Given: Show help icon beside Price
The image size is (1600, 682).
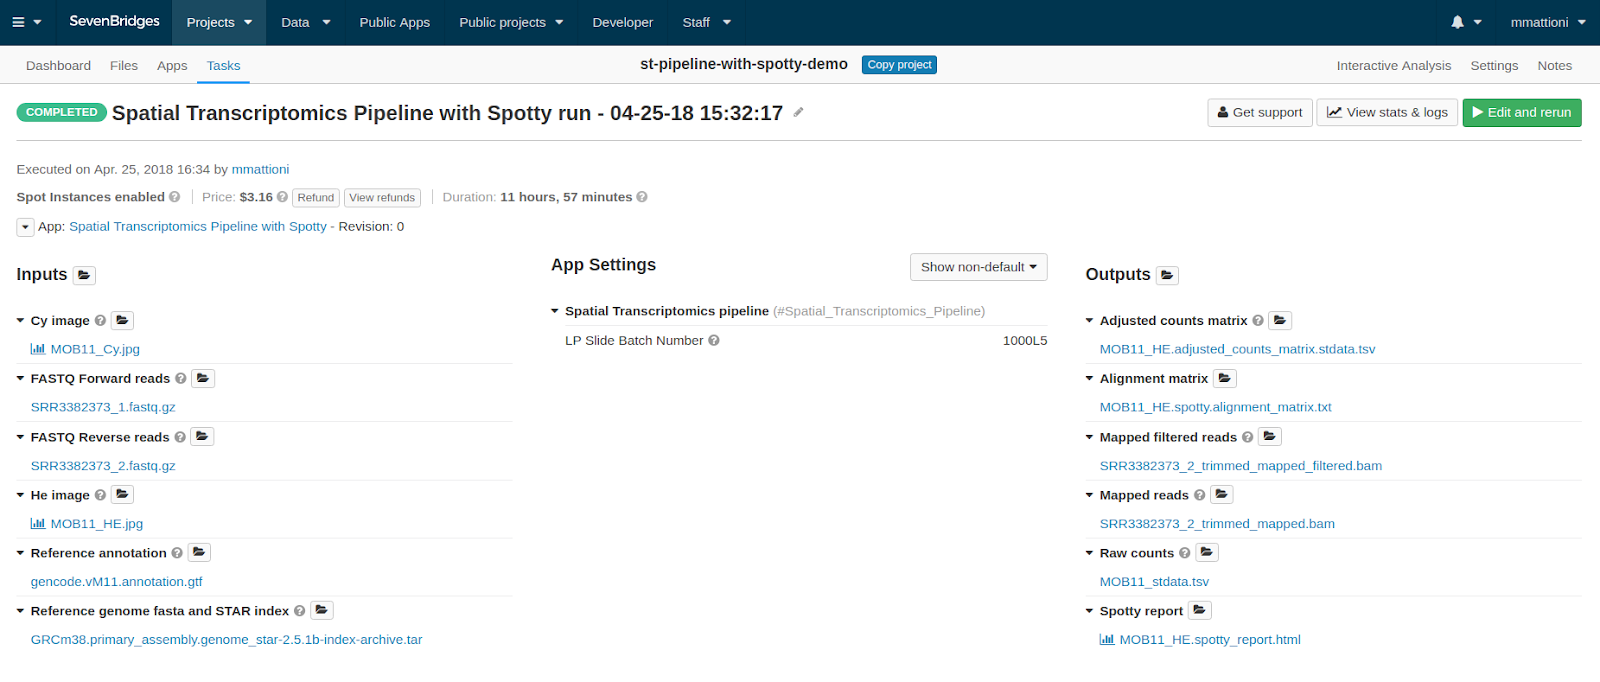Looking at the screenshot, I should (282, 197).
